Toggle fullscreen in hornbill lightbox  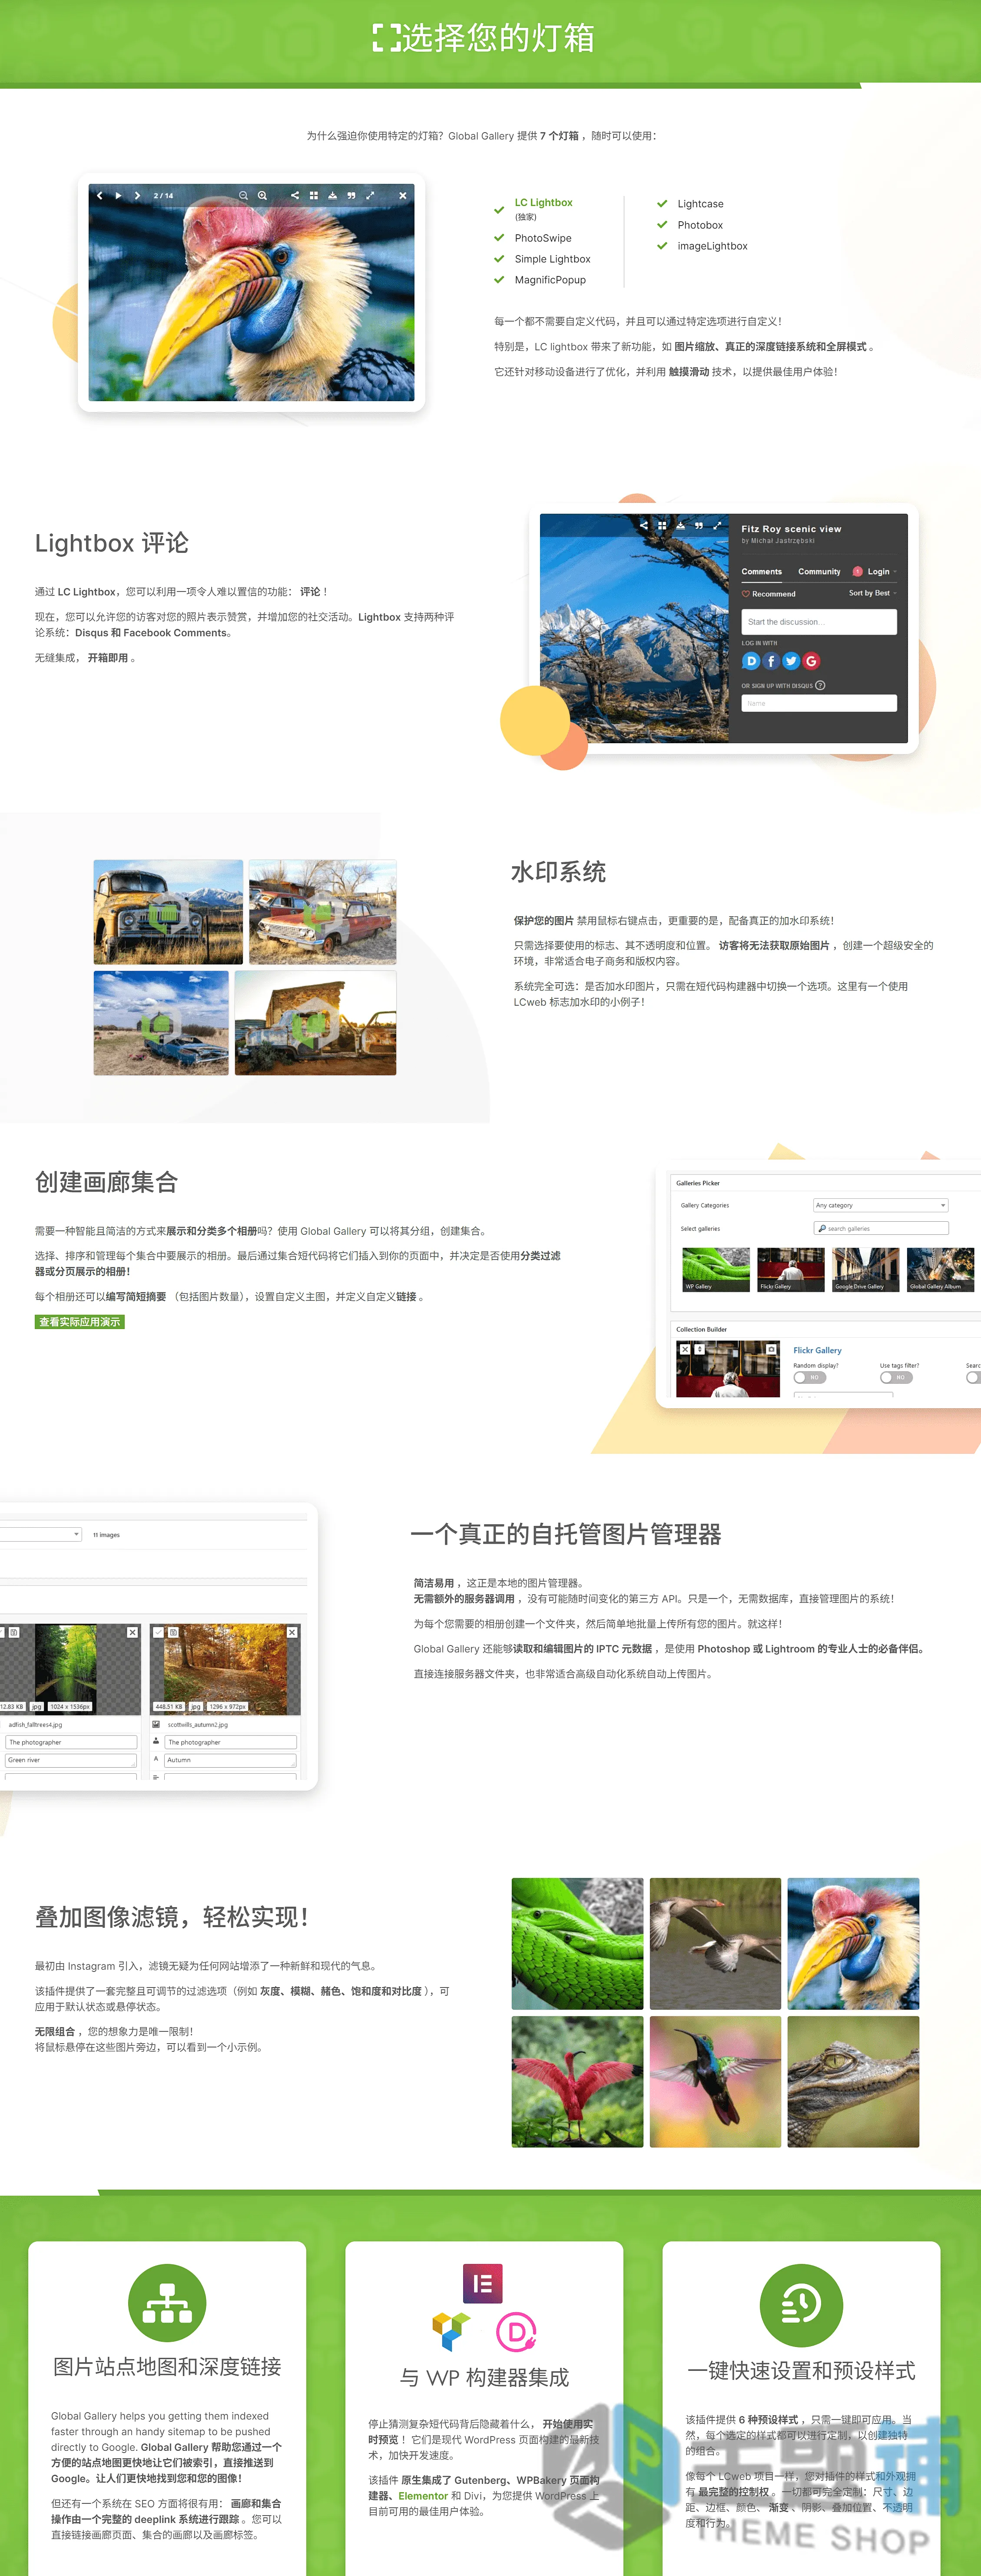[x=370, y=196]
